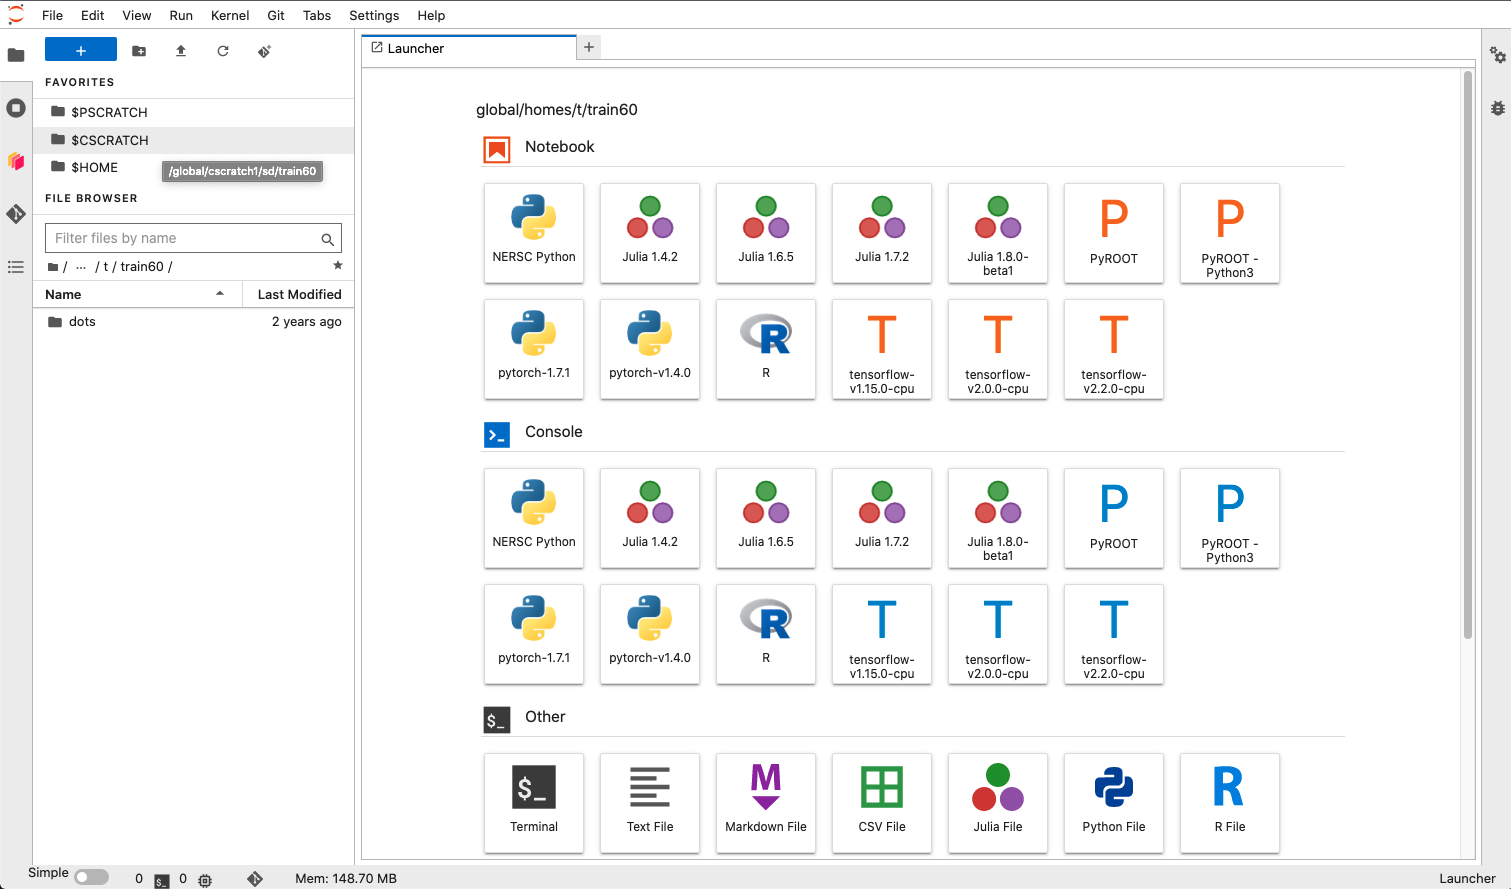Toggle Simple interface mode switch
The image size is (1511, 889).
[91, 877]
